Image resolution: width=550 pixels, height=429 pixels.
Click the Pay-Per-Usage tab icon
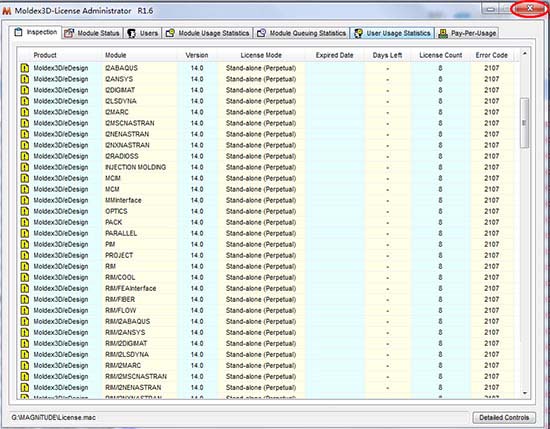click(443, 33)
